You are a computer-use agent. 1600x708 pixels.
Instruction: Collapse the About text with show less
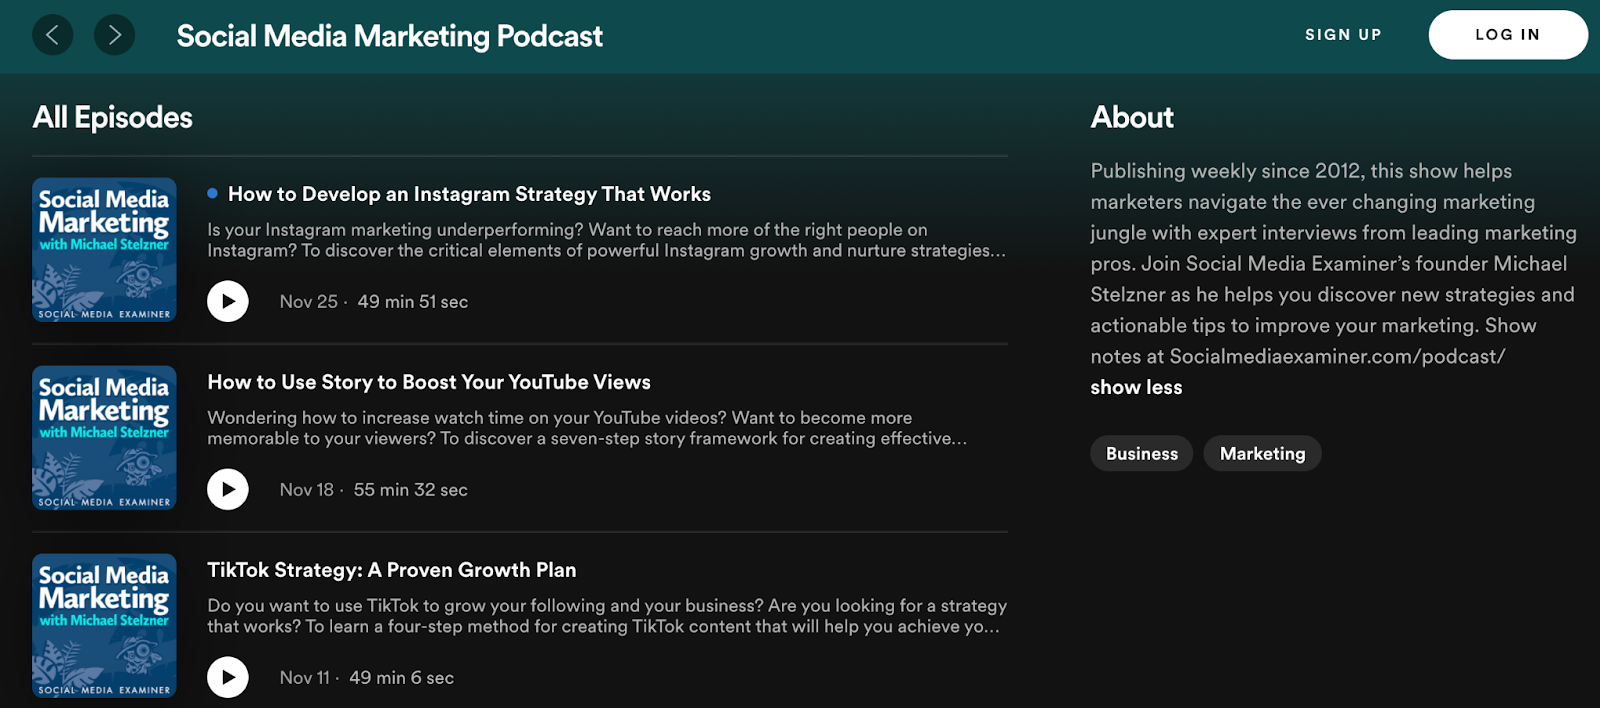pyautogui.click(x=1136, y=387)
